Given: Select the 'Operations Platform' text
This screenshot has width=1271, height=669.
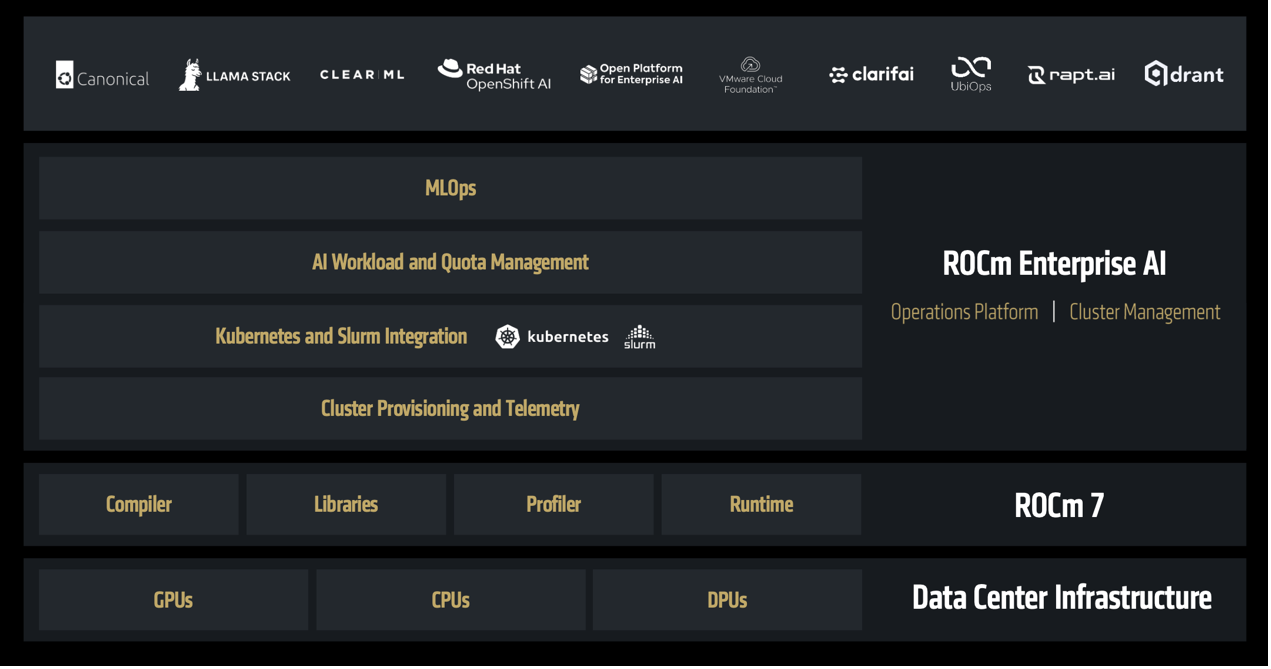Looking at the screenshot, I should 964,312.
